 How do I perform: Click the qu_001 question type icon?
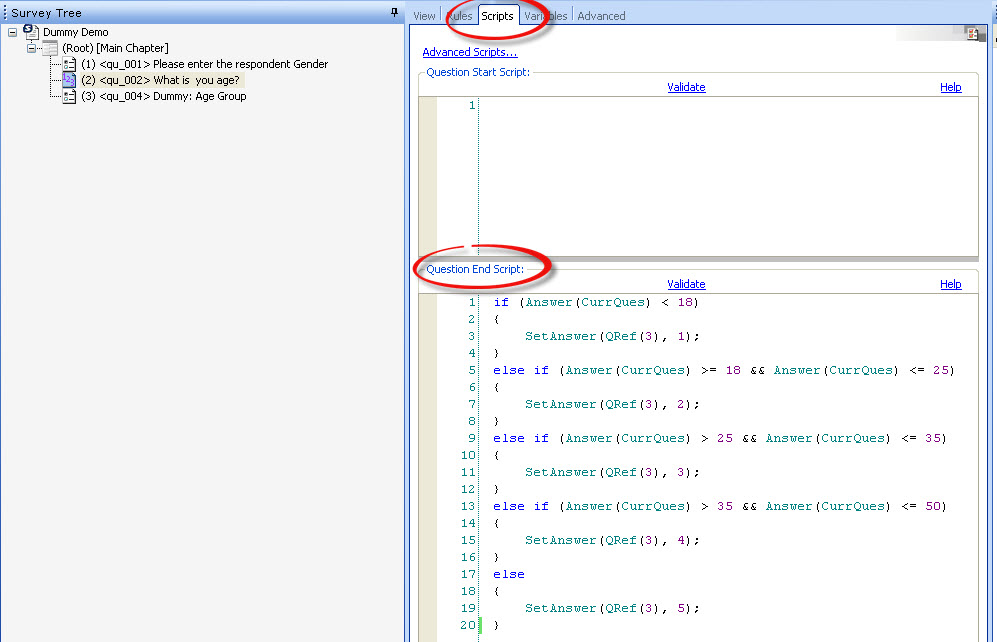coord(69,64)
